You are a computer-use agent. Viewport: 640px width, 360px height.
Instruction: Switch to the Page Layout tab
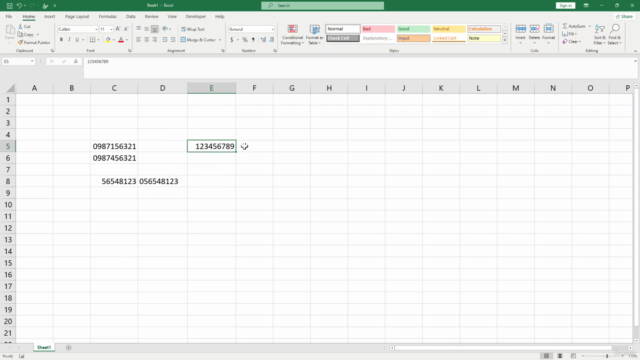coord(77,16)
